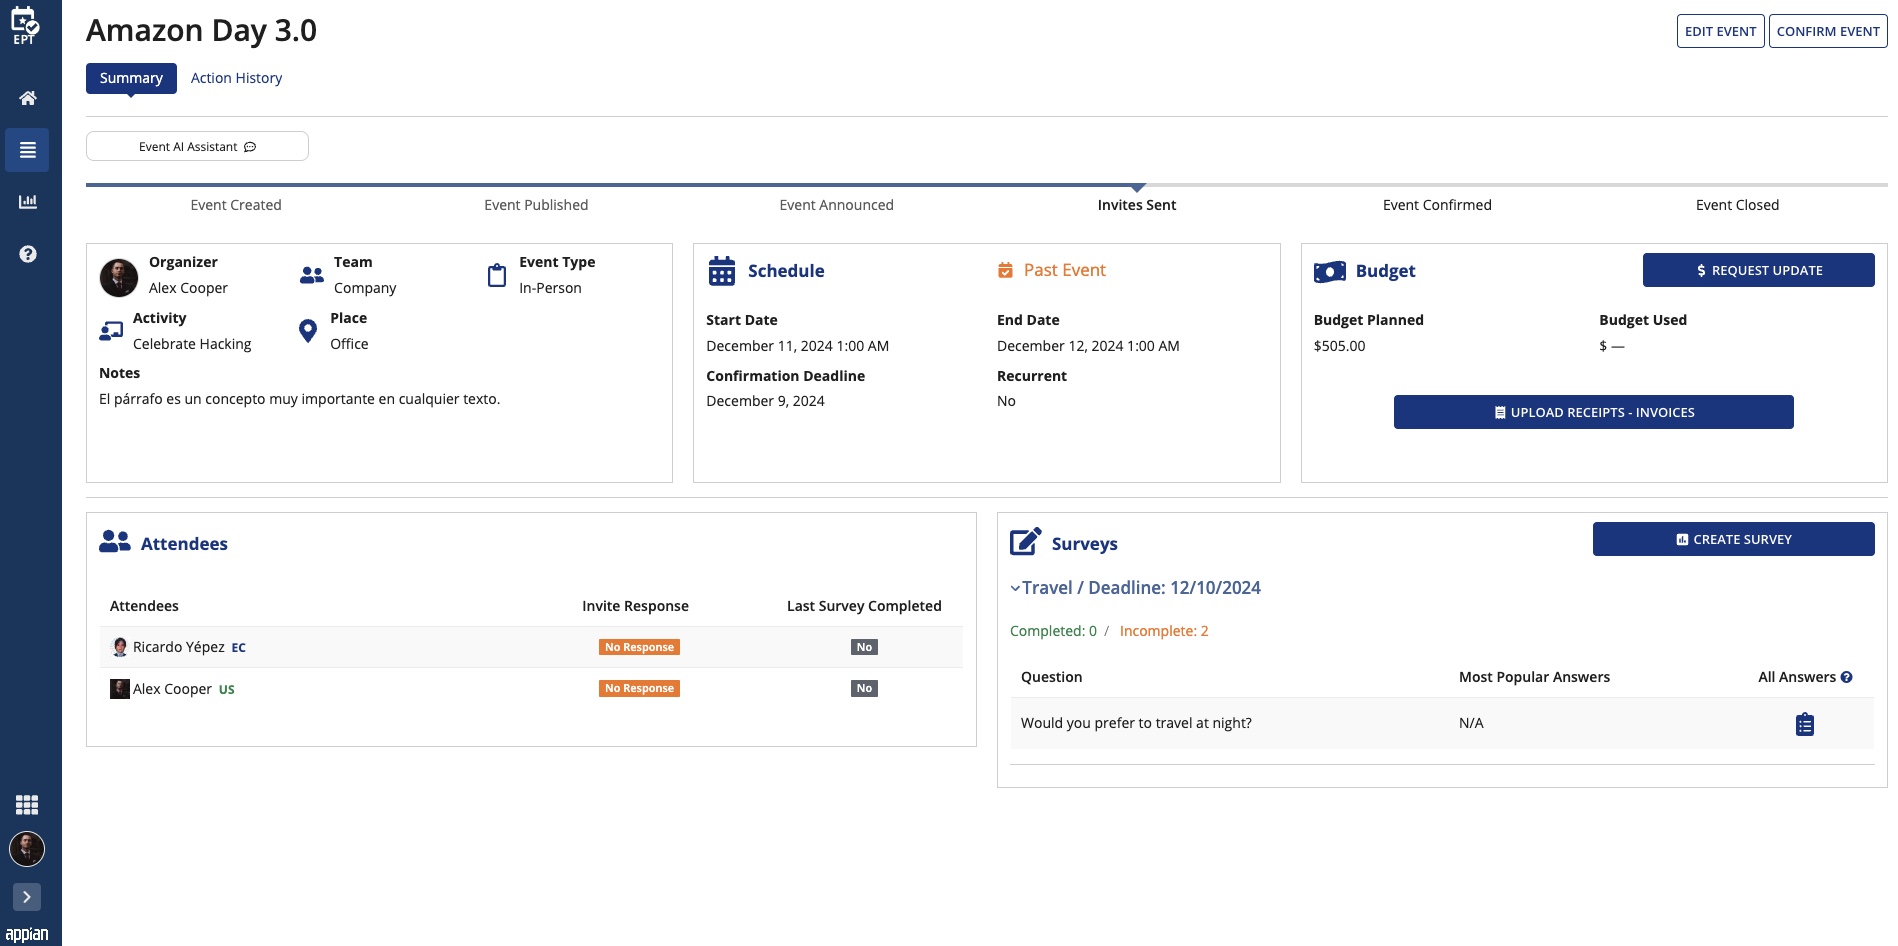This screenshot has width=1898, height=946.
Task: Open the apps grid navigation icon
Action: [x=27, y=805]
